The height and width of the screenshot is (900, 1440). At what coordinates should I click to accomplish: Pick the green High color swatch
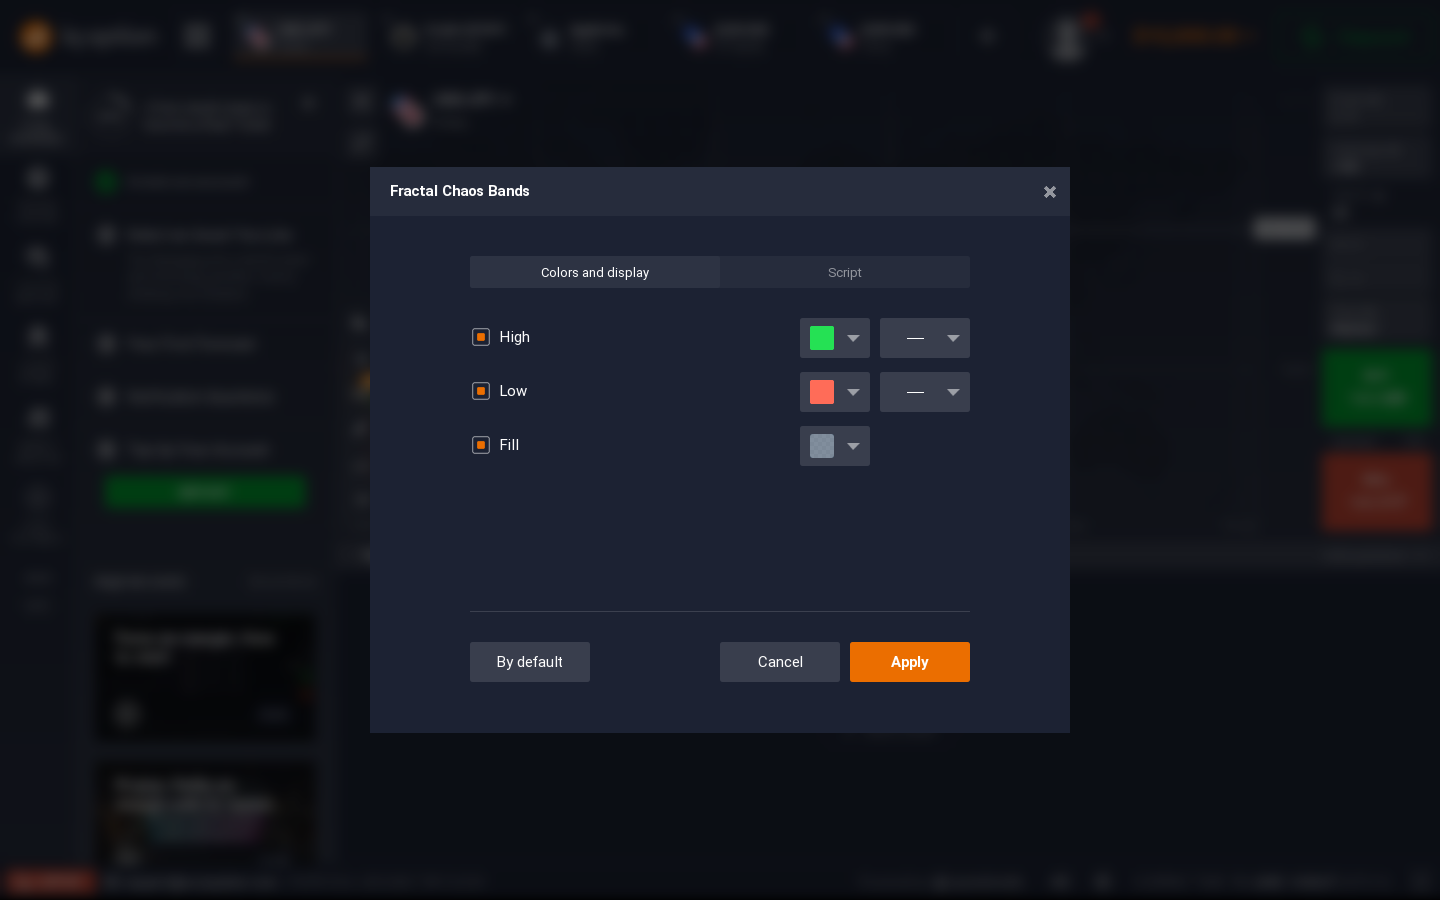coord(822,338)
